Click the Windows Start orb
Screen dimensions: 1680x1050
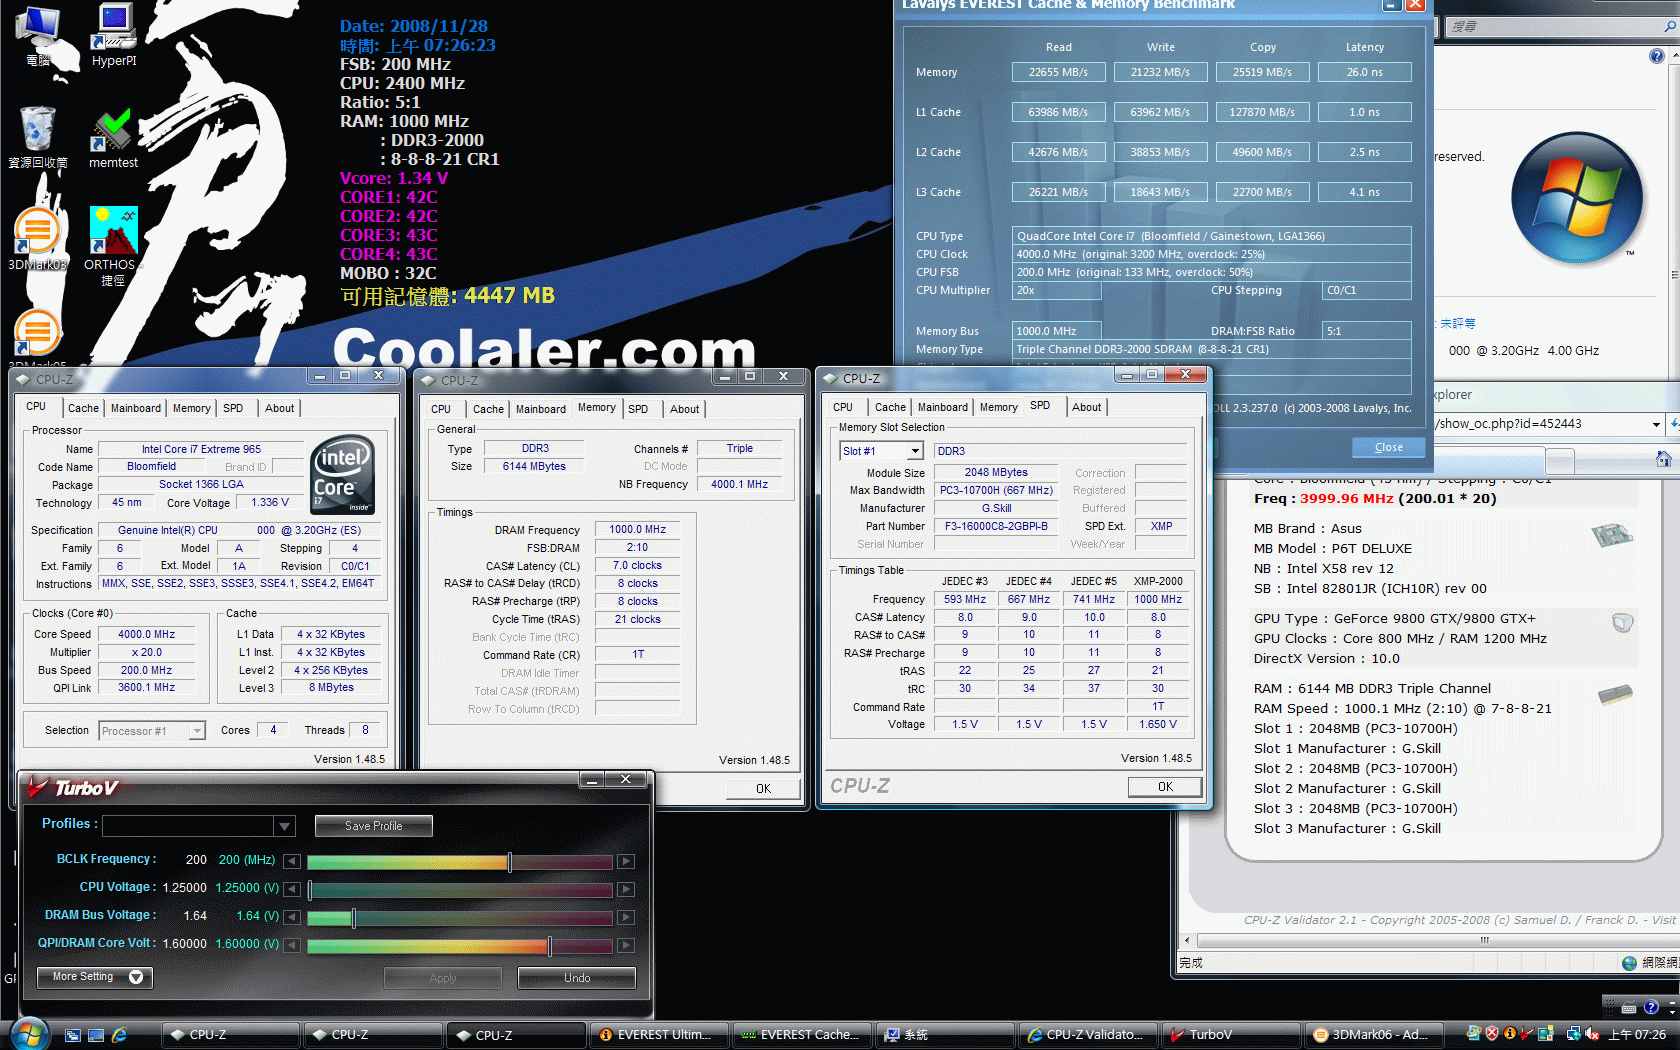click(29, 1034)
